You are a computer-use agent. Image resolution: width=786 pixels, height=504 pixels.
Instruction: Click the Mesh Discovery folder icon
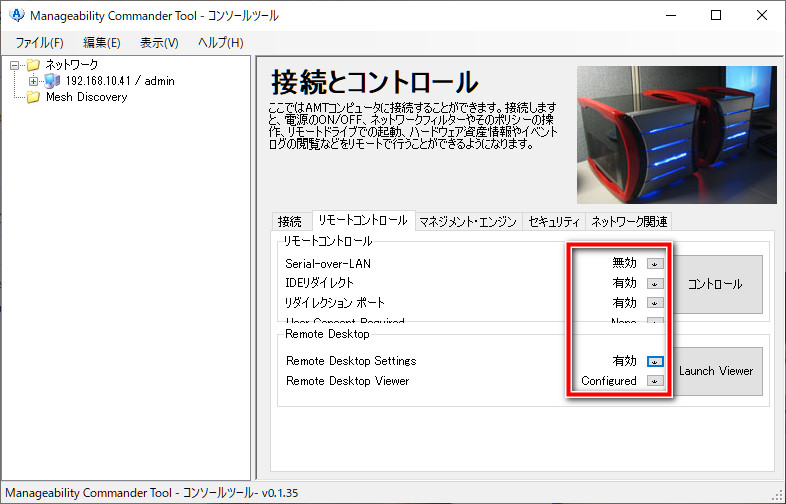(33, 97)
